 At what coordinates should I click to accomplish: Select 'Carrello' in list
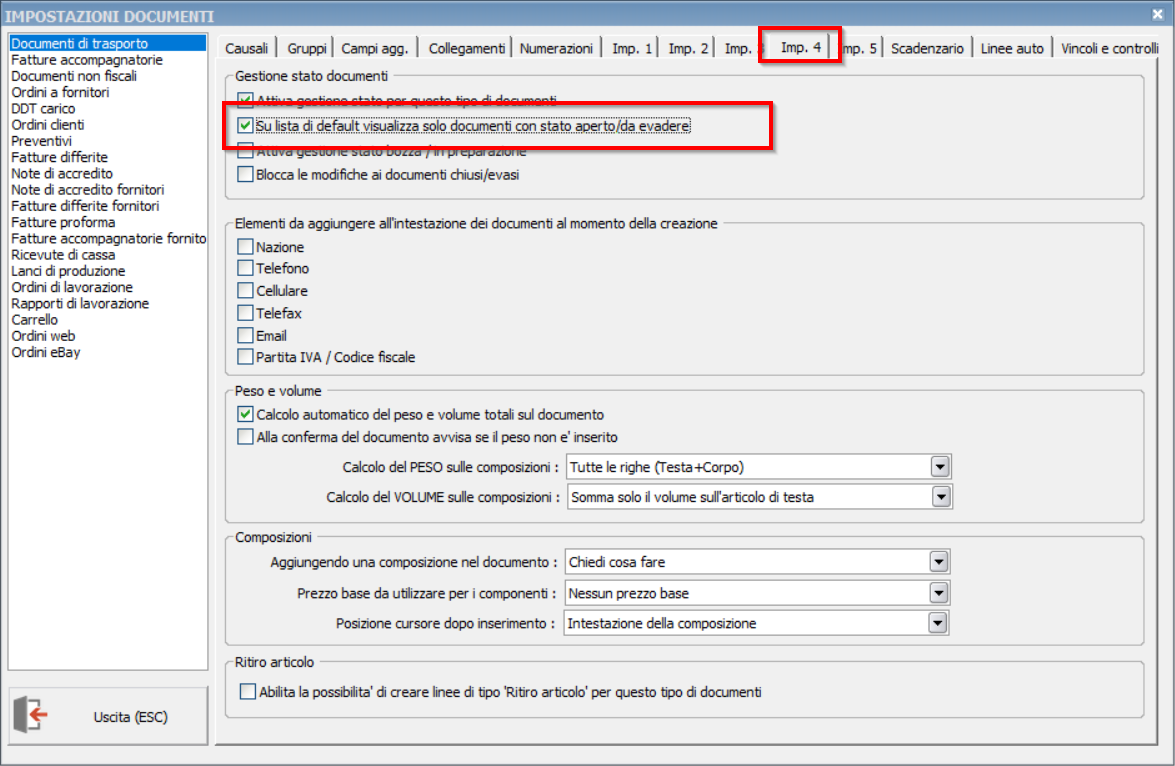[x=107, y=319]
